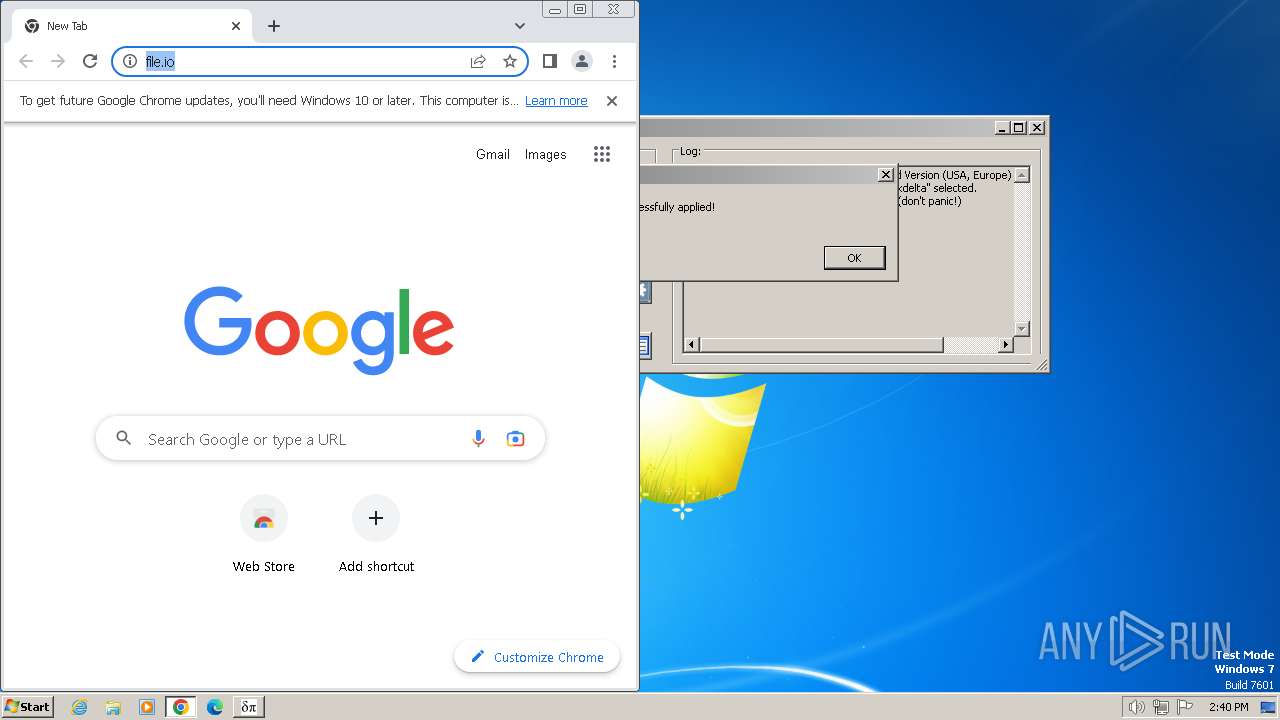Open Chrome three-dot menu

tap(614, 61)
